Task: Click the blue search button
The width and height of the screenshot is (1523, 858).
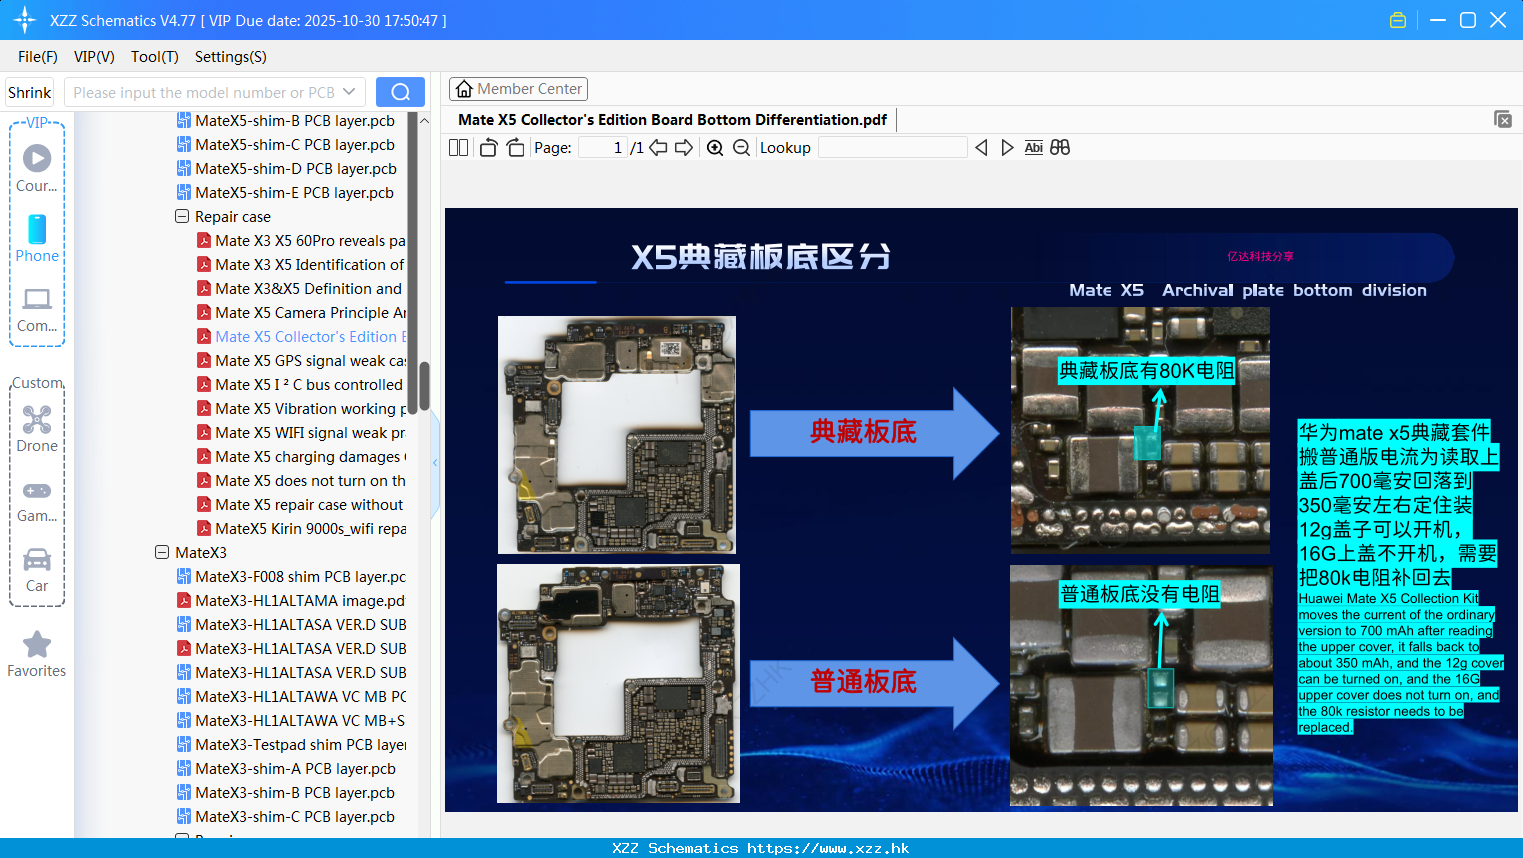Action: pyautogui.click(x=400, y=92)
